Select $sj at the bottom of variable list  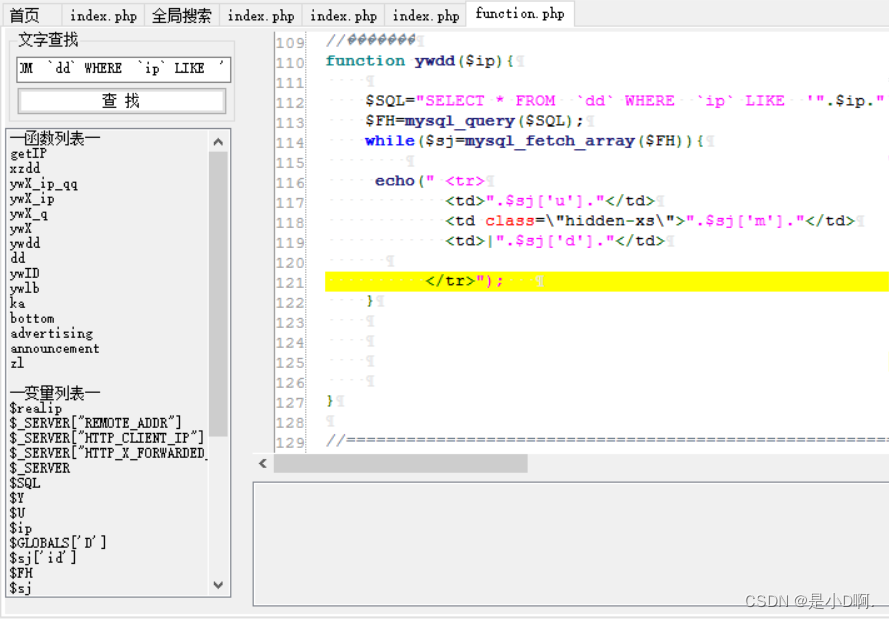point(20,588)
